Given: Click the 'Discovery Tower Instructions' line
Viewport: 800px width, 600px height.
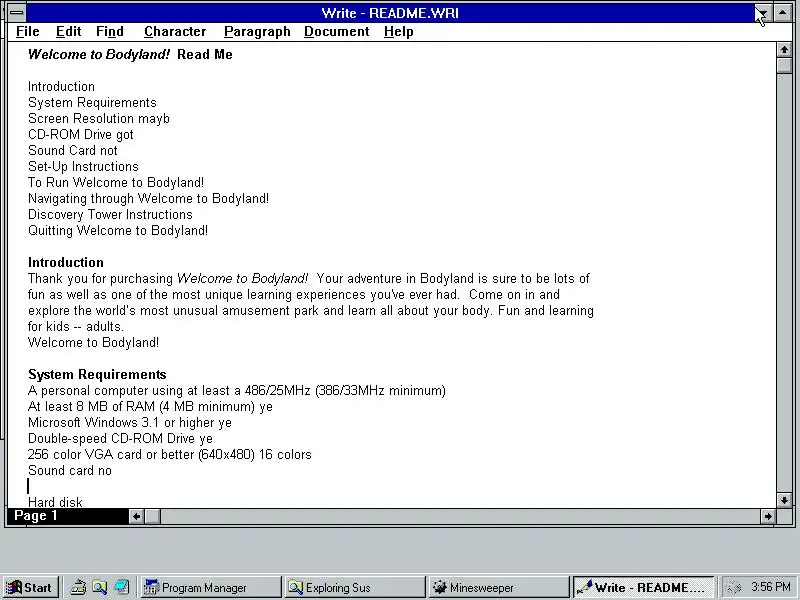Looking at the screenshot, I should 110,215.
